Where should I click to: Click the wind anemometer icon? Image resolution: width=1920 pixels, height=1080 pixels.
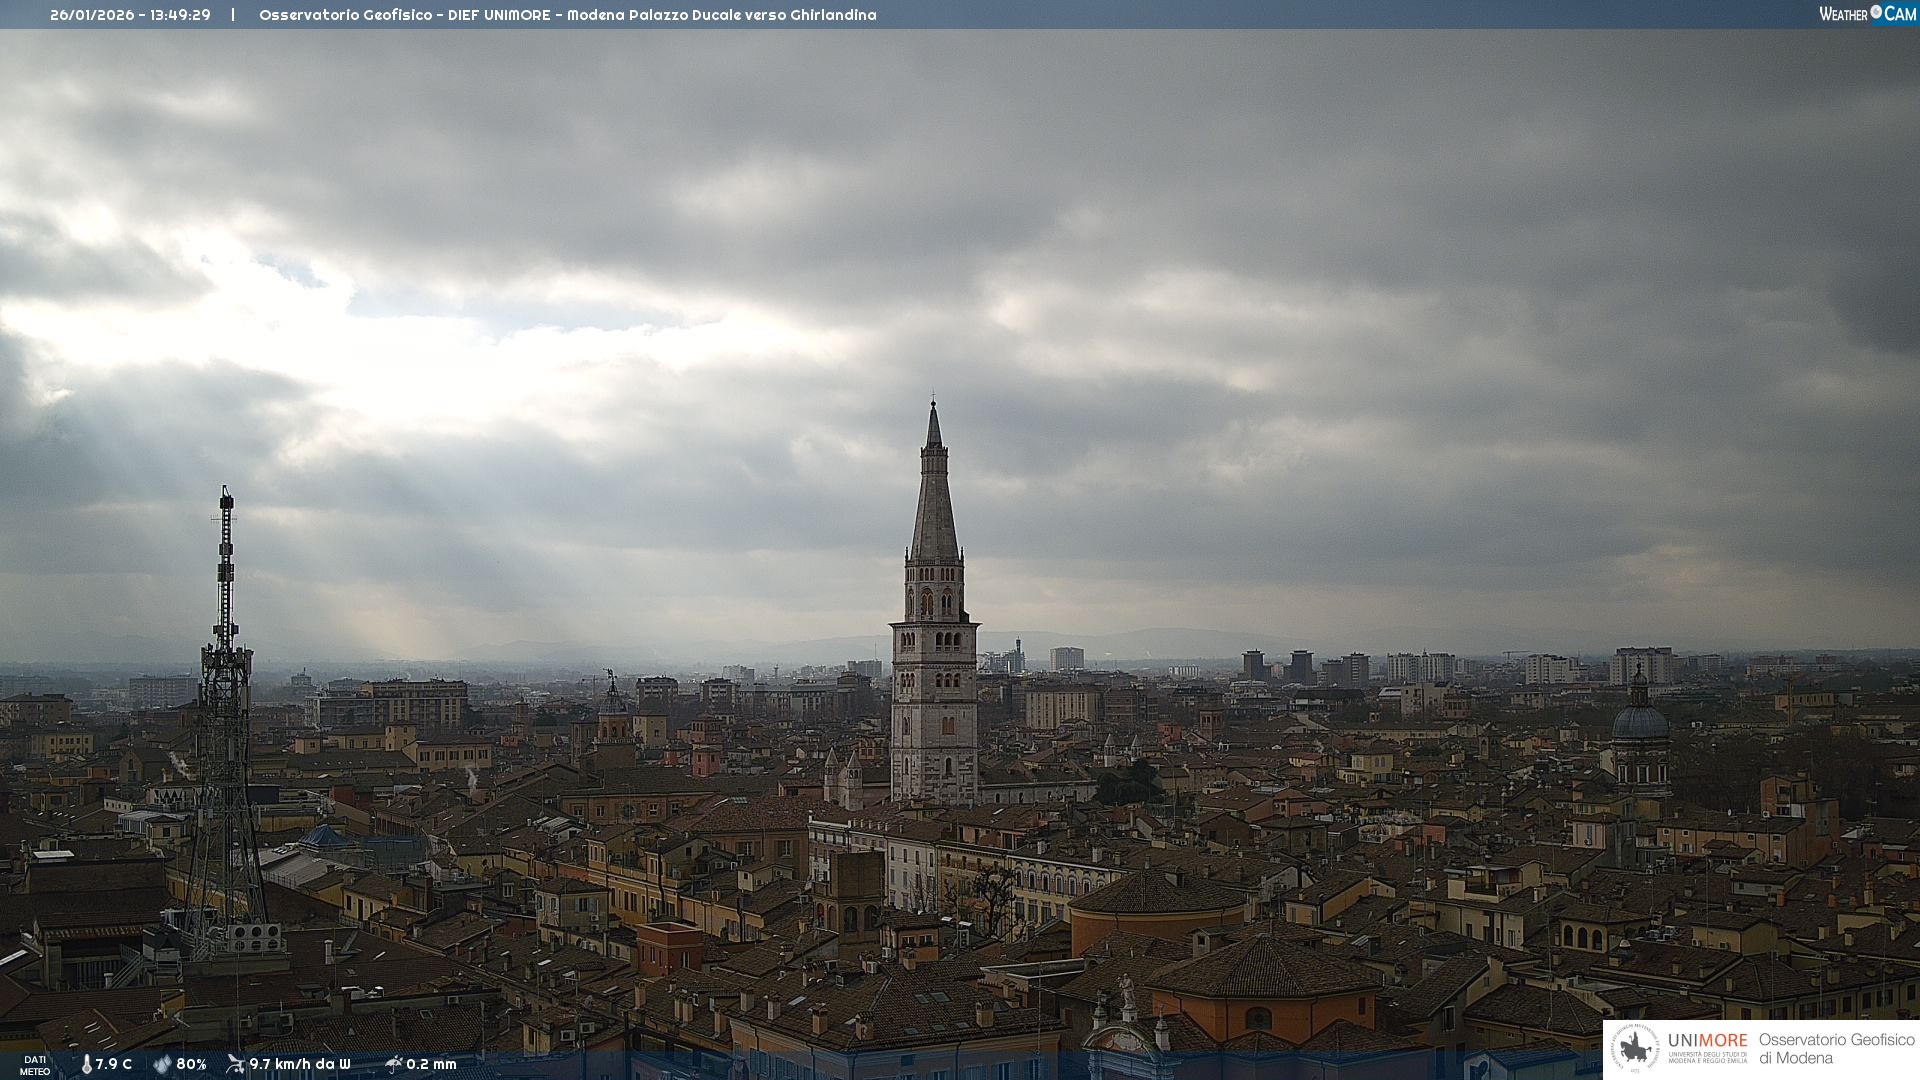[236, 1064]
